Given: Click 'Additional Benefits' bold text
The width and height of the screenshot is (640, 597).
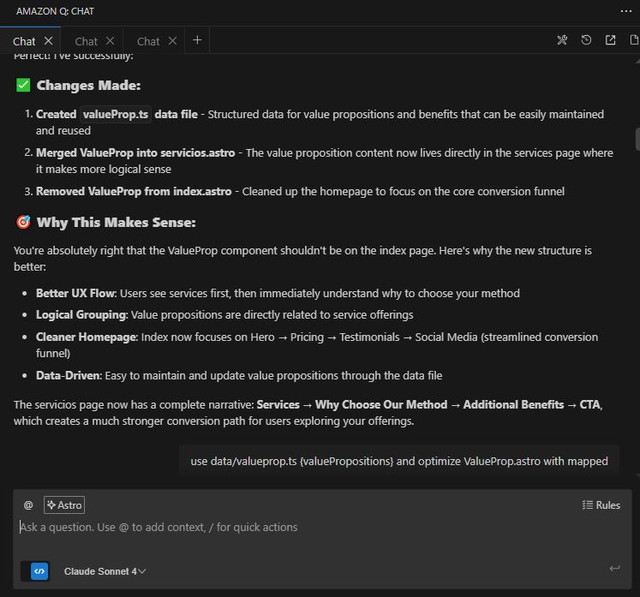Looking at the screenshot, I should tap(513, 405).
